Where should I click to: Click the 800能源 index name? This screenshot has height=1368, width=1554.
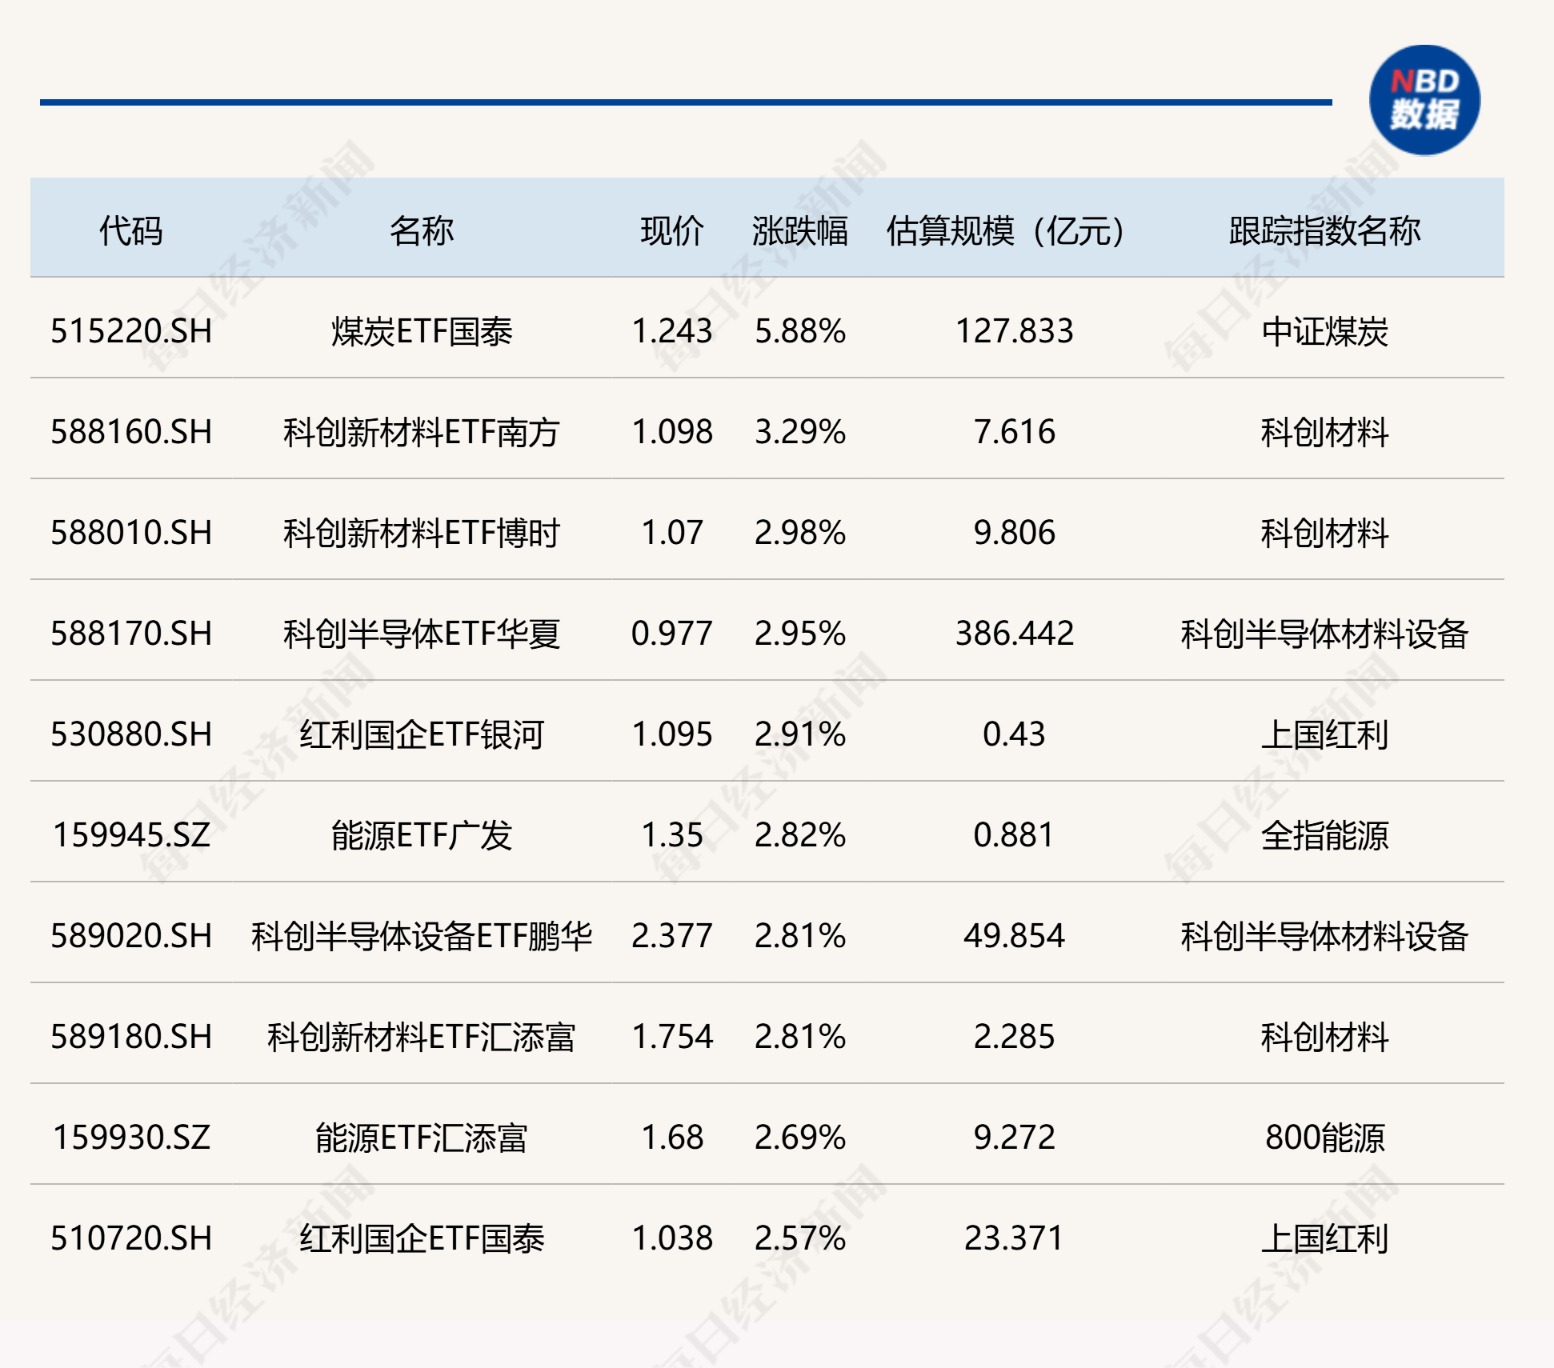1324,1138
